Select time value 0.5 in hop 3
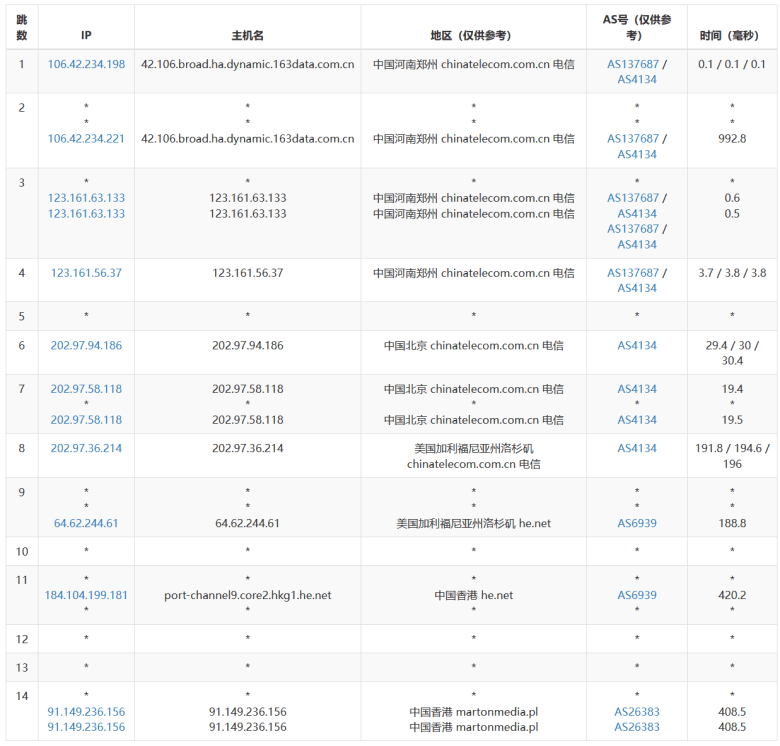 pyautogui.click(x=732, y=214)
